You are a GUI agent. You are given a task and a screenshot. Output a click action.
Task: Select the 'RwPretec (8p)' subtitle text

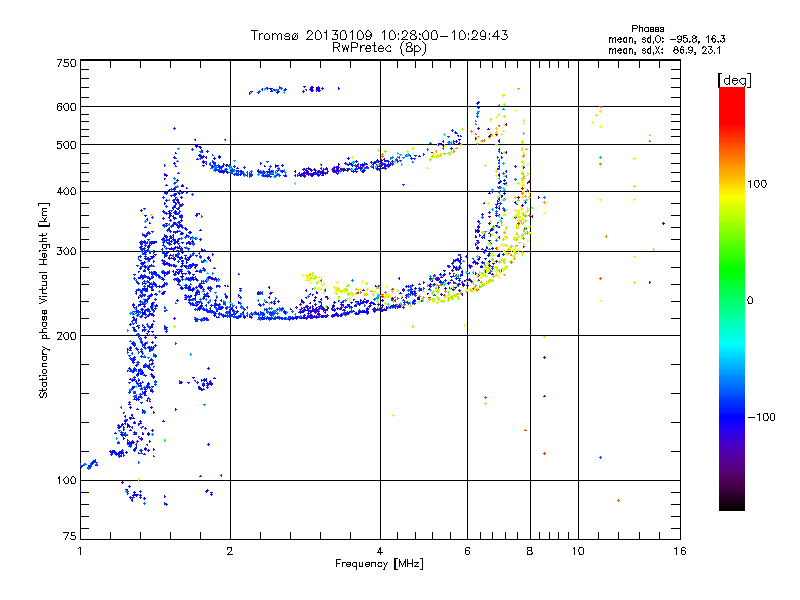click(379, 48)
